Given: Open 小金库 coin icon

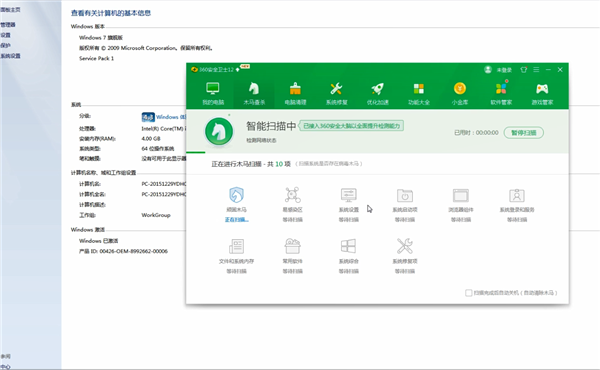Looking at the screenshot, I should click(460, 93).
